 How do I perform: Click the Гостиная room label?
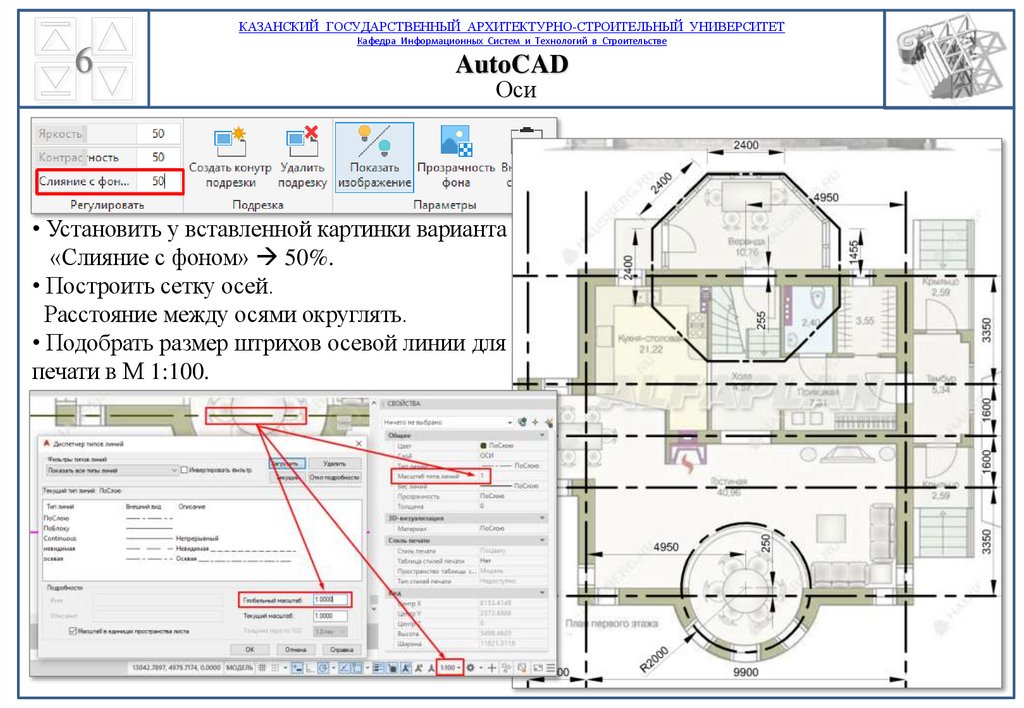click(729, 481)
